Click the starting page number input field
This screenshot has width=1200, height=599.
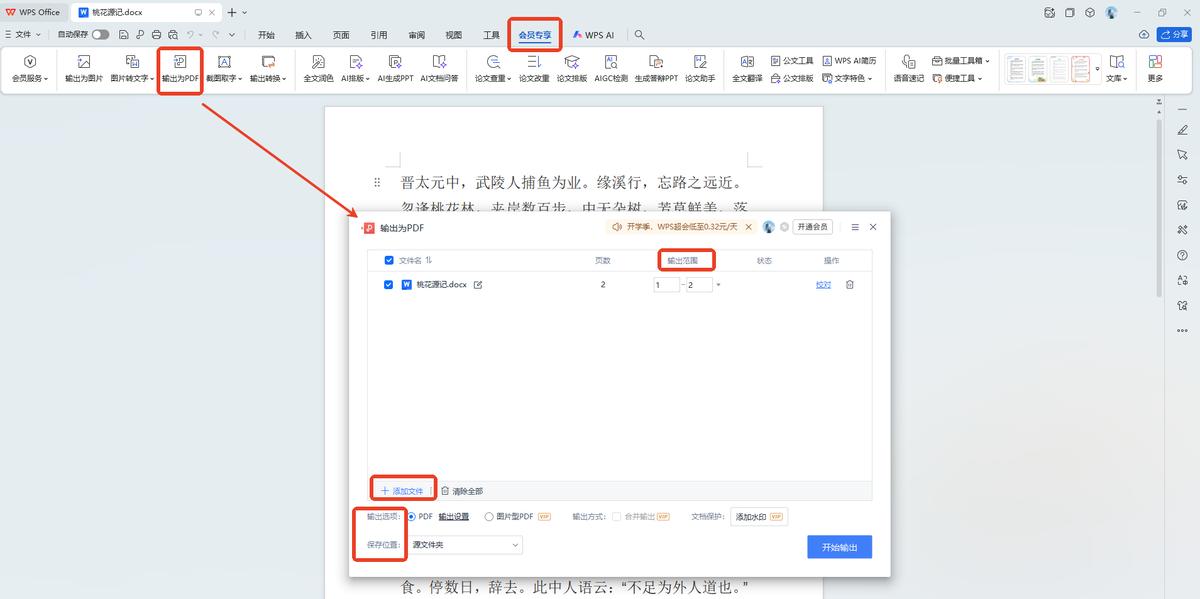(665, 284)
